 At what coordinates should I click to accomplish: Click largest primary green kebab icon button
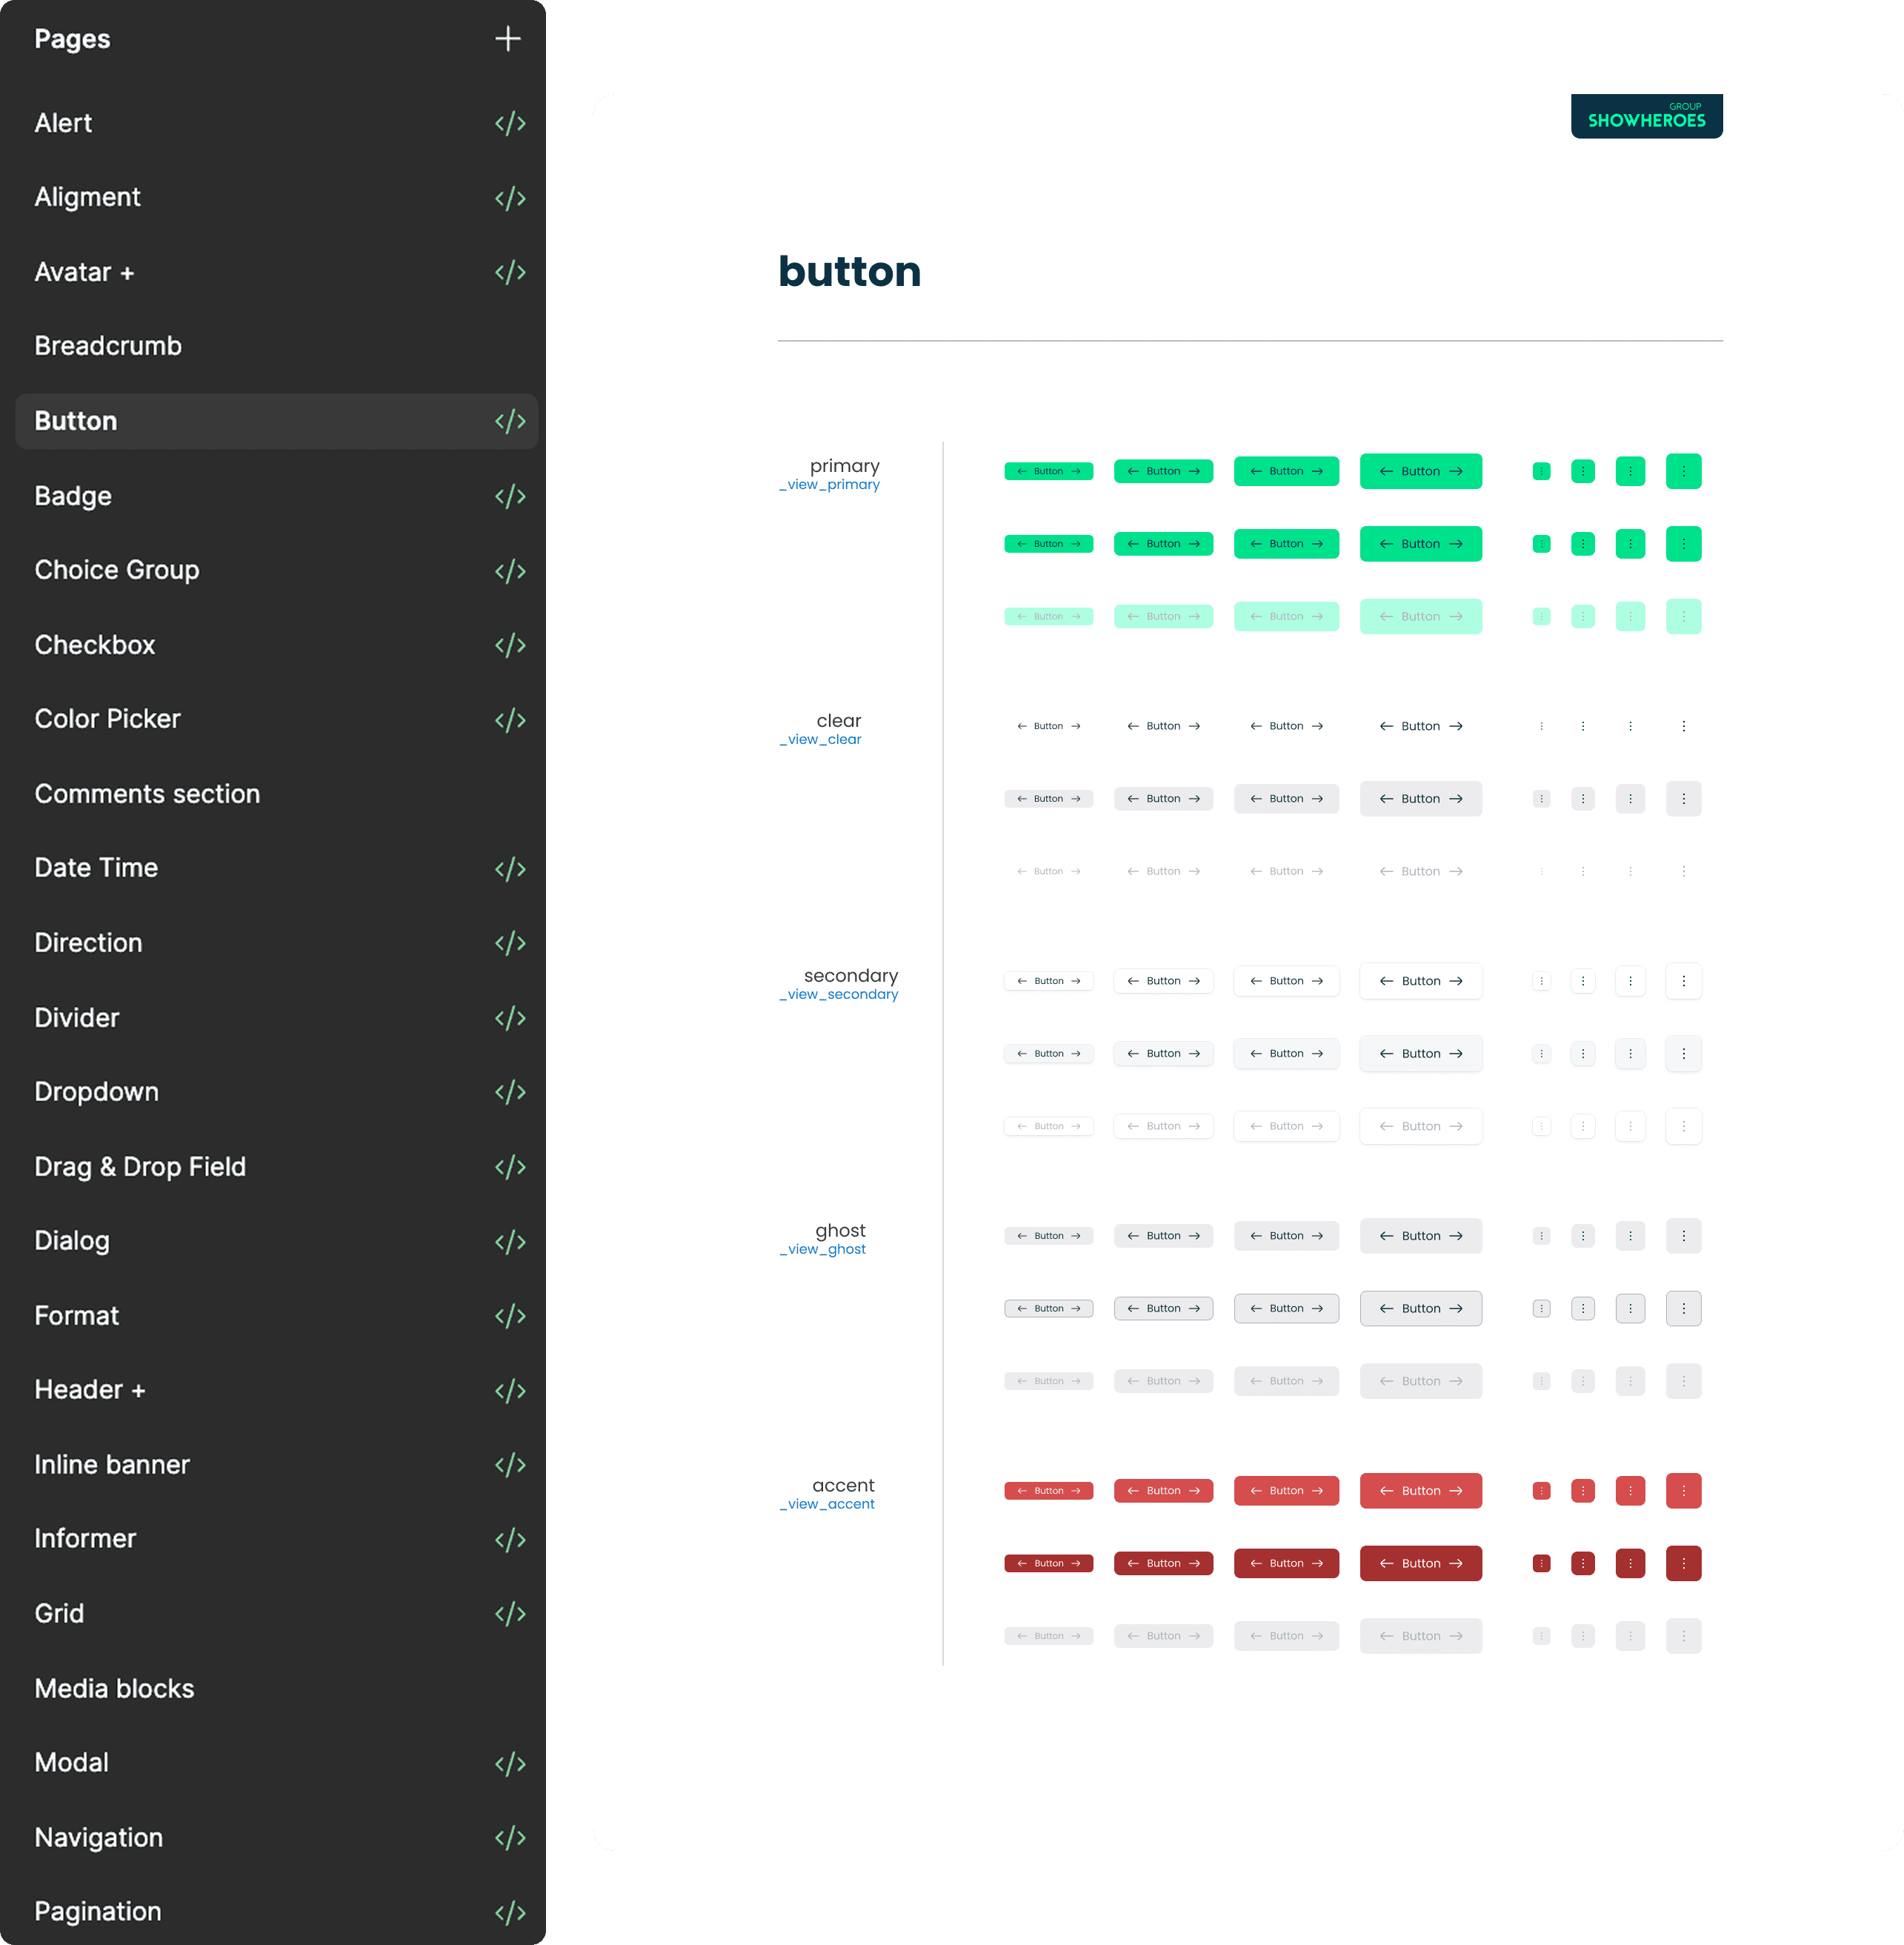click(x=1683, y=471)
